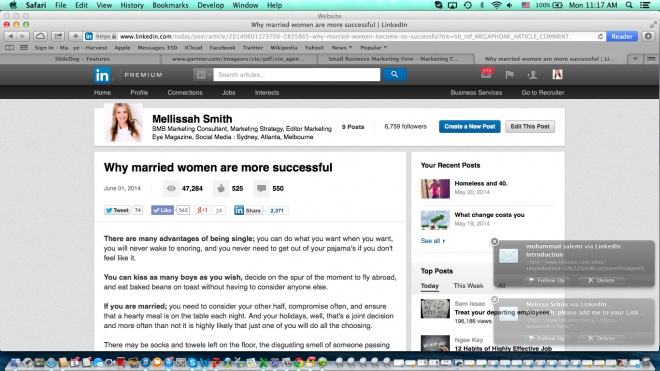Click Safari forward arrow button
The width and height of the screenshot is (660, 371).
tap(23, 36)
